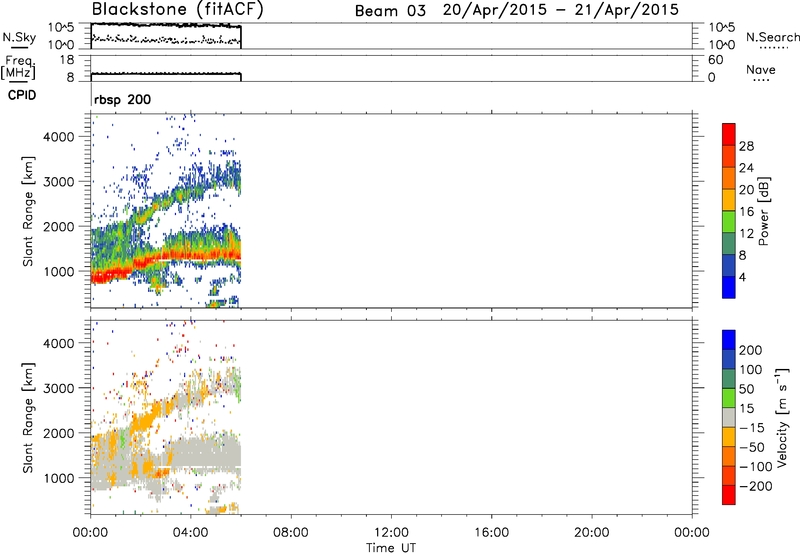The width and height of the screenshot is (800, 554).
Task: Click the red swatch of the Power colorbar
Action: [x=729, y=134]
